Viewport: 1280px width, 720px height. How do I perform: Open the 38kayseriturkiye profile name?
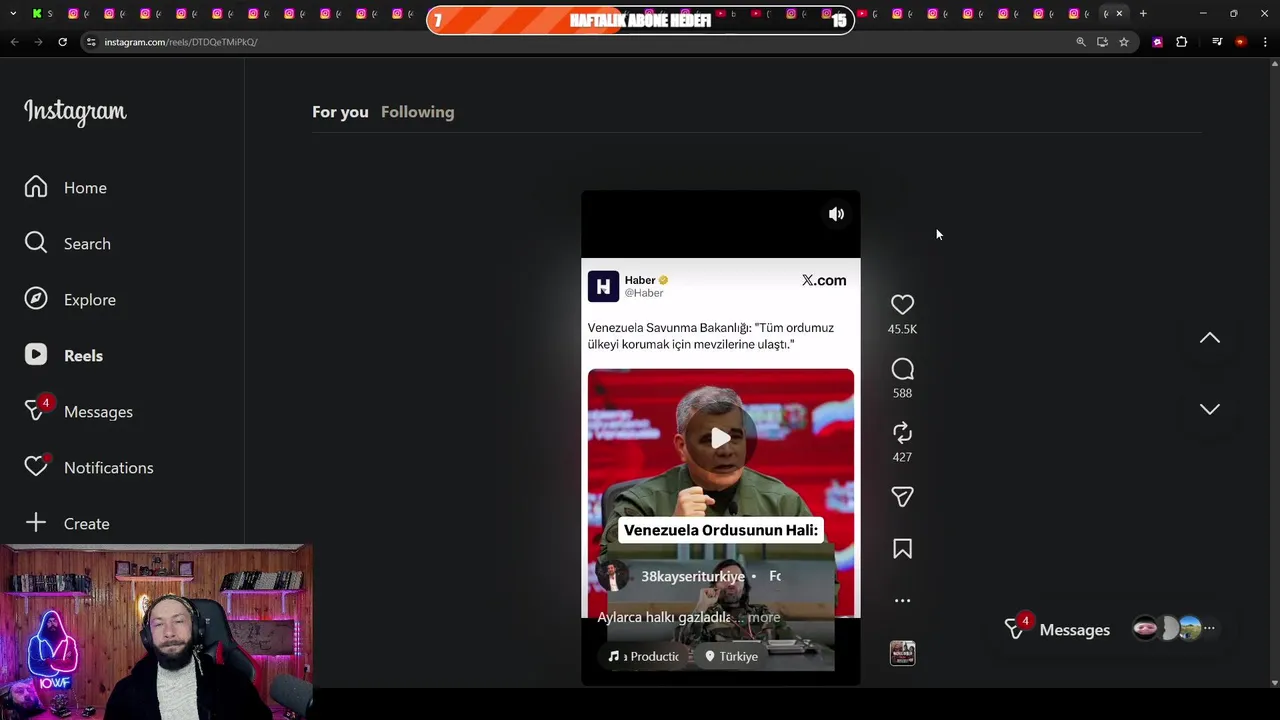click(x=692, y=577)
